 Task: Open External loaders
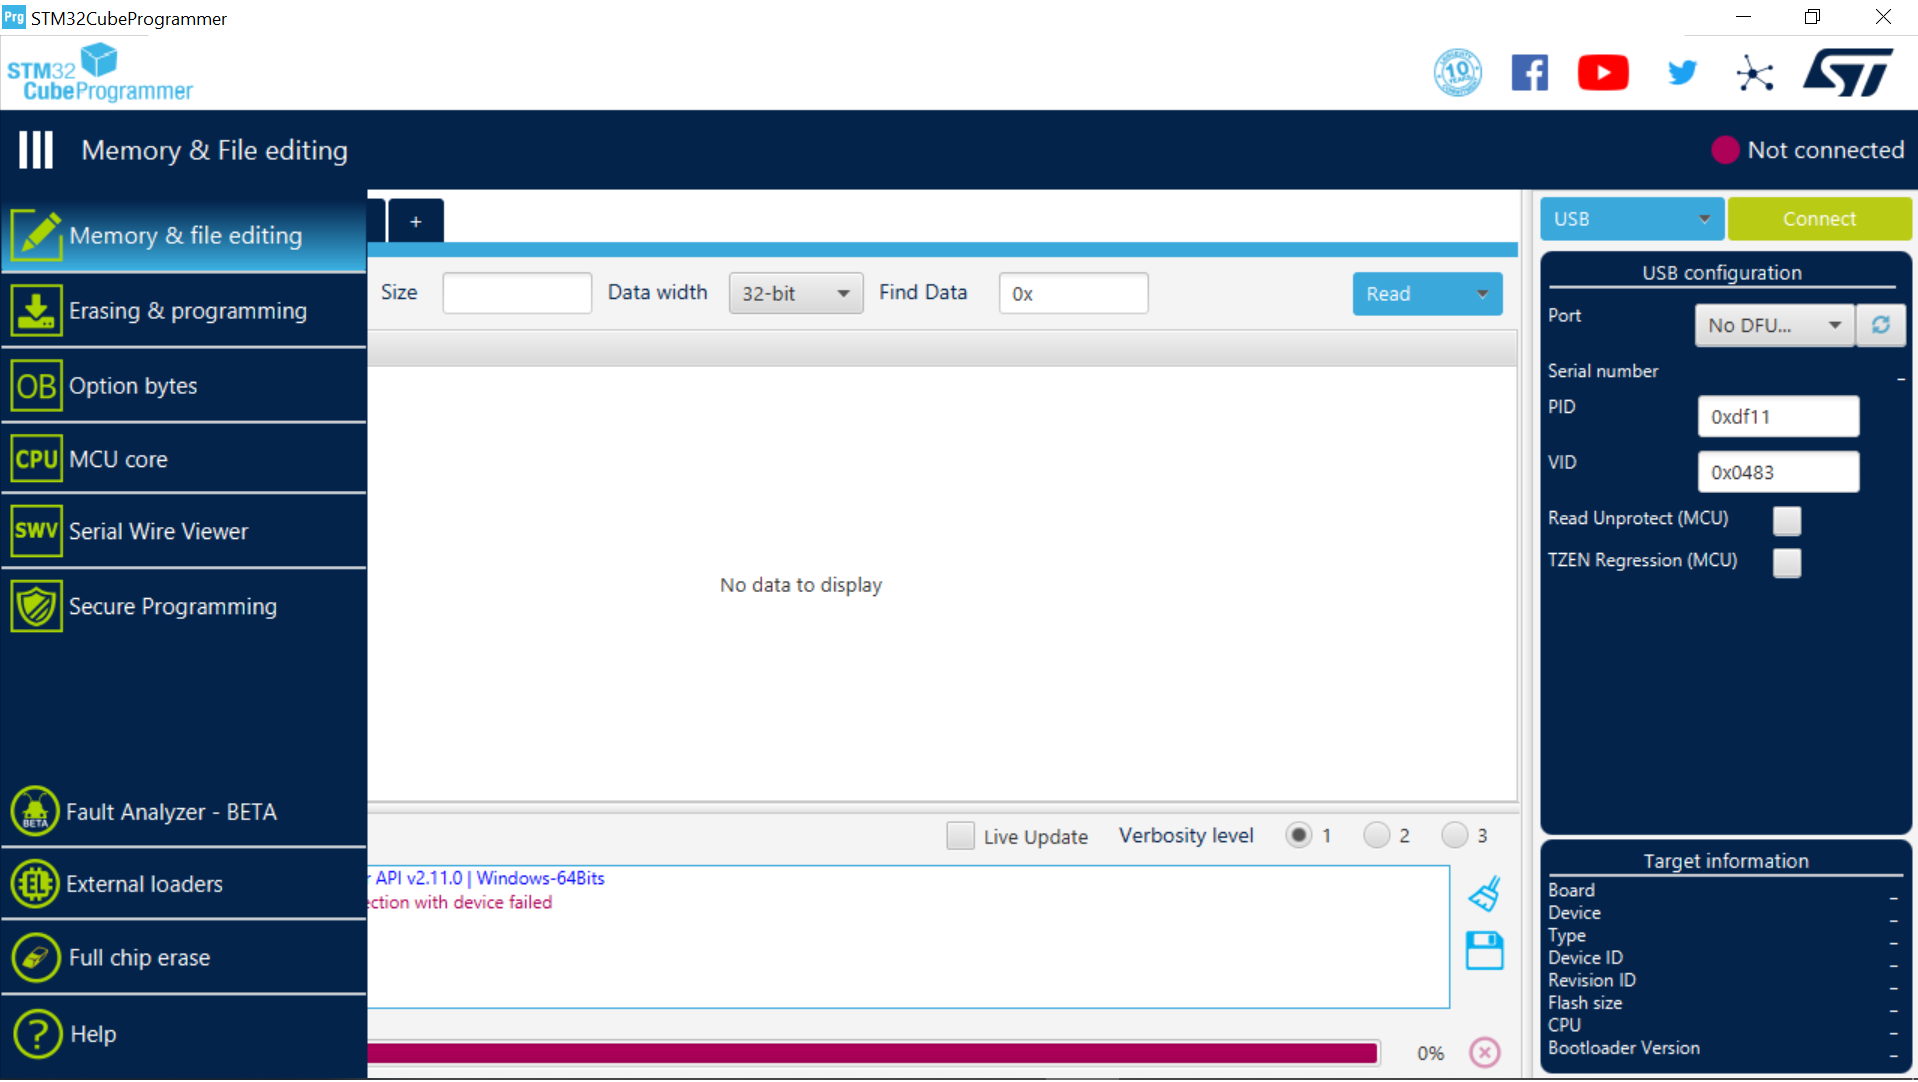click(x=184, y=884)
